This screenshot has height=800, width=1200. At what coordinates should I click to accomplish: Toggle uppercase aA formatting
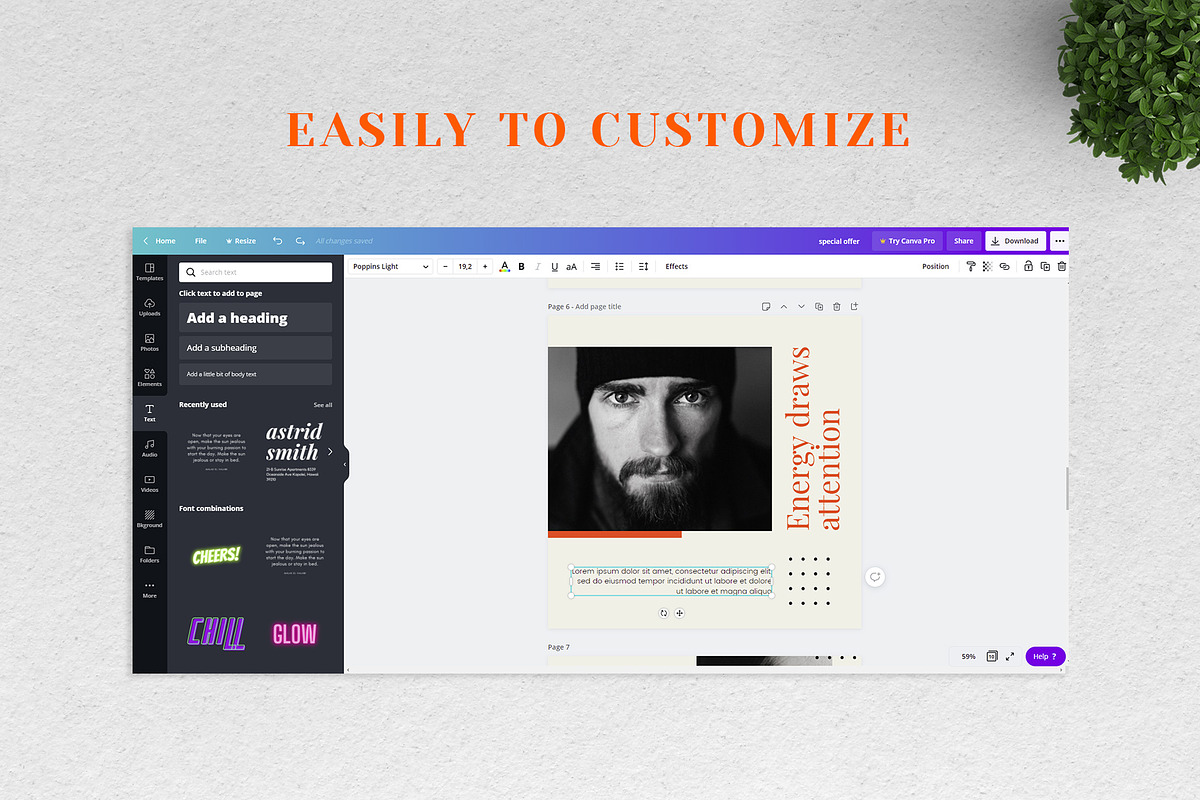click(572, 267)
